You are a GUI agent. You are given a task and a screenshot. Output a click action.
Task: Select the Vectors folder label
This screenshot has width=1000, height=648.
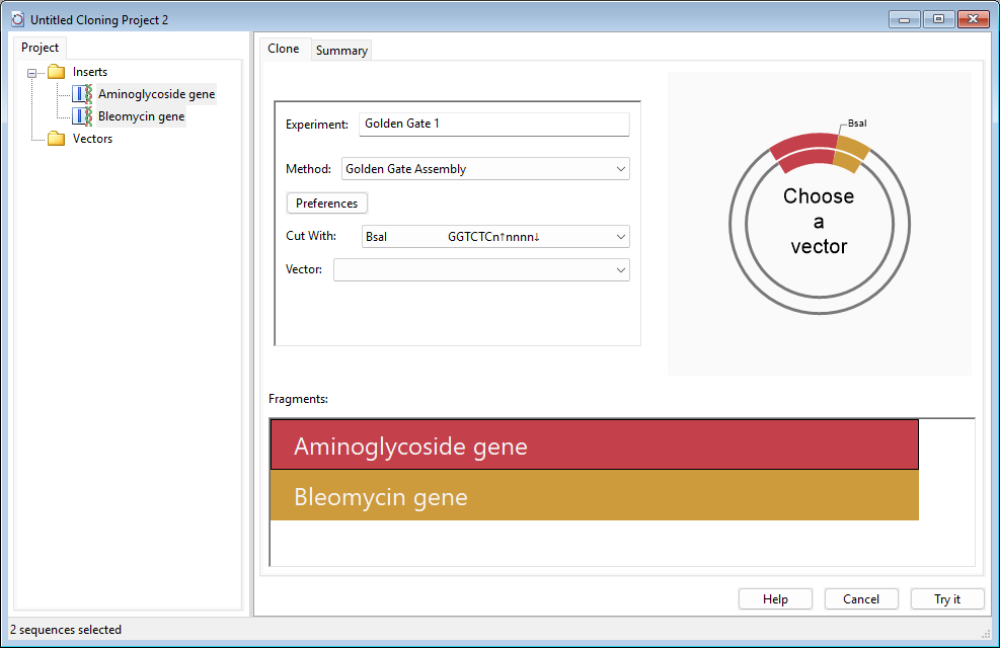[92, 138]
